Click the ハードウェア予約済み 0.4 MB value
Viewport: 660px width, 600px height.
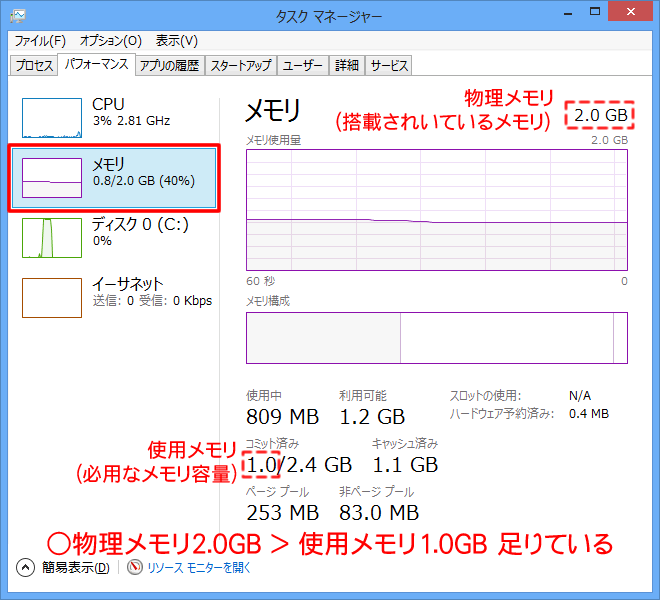[589, 413]
